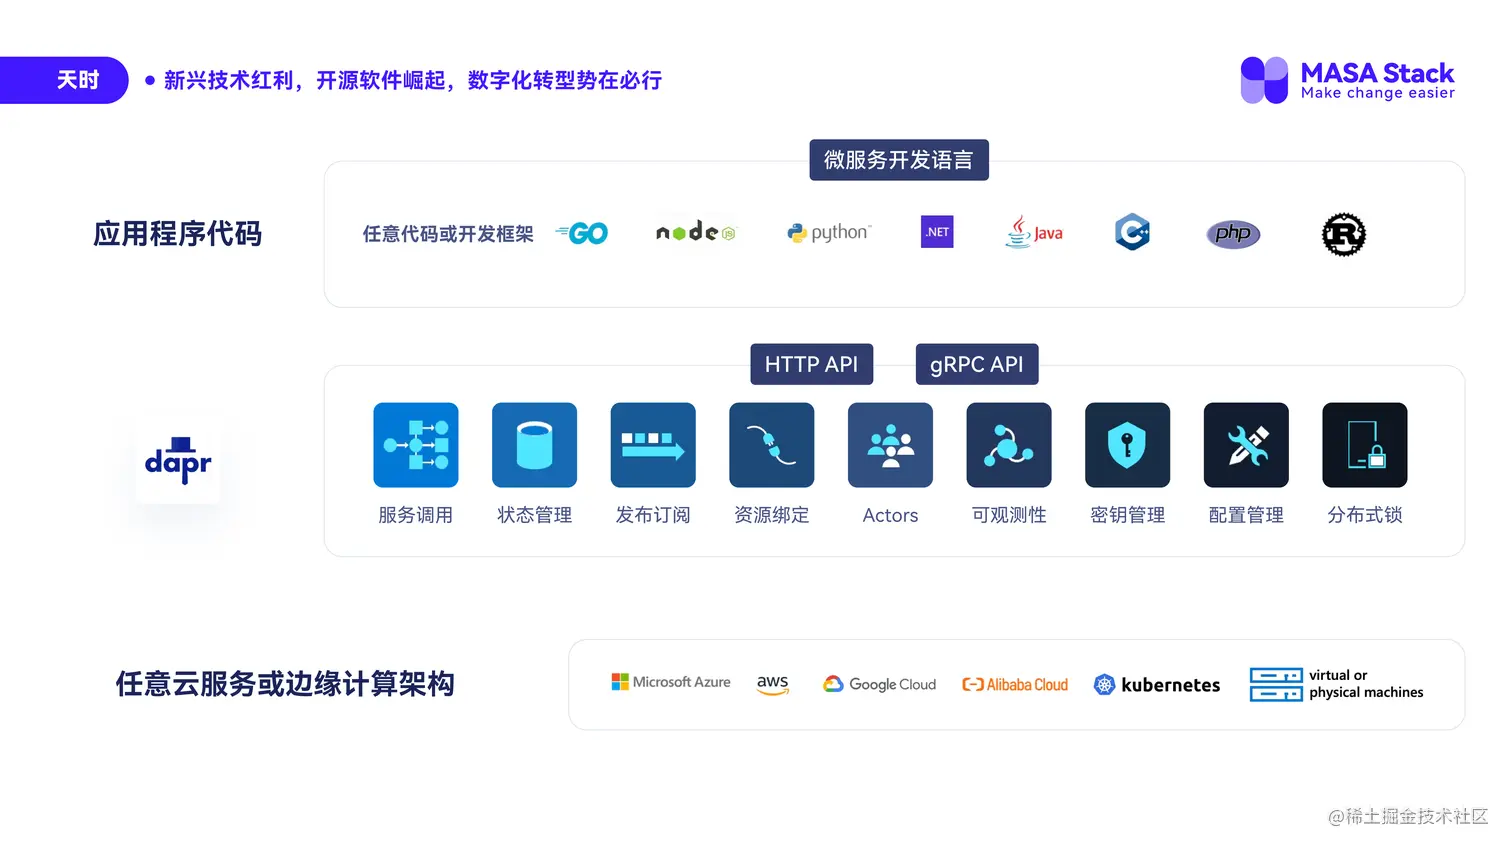
Task: Click the 任意云服务或边缘计算架构 heading
Action: [x=285, y=684]
